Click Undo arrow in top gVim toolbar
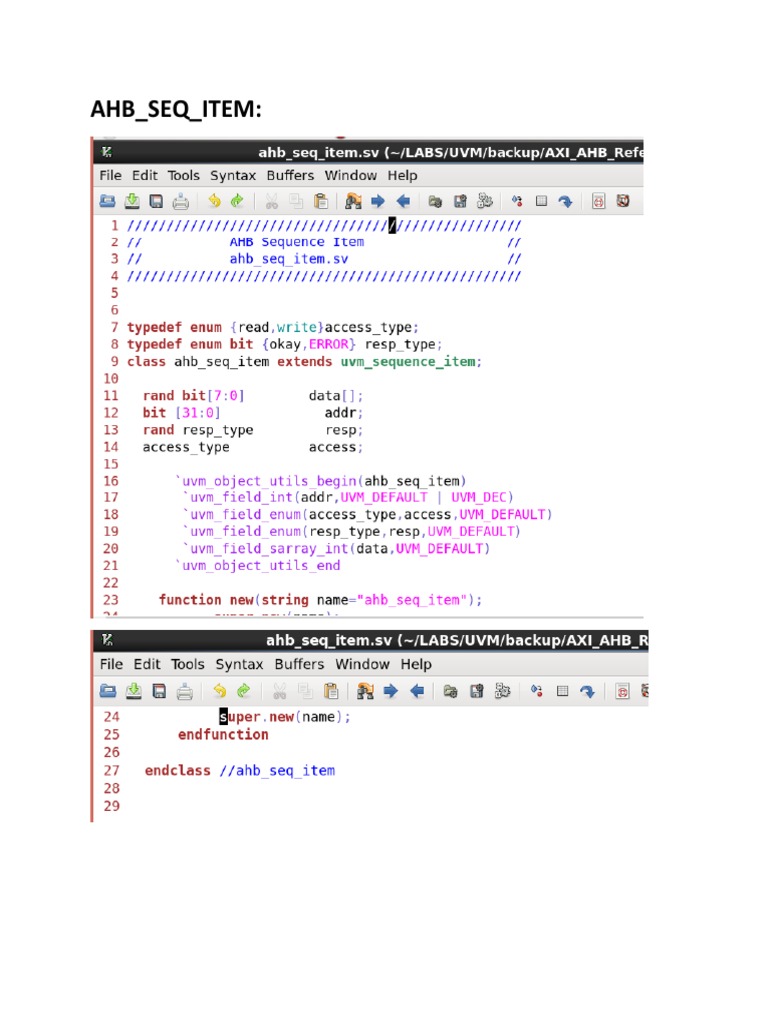The width and height of the screenshot is (768, 1024). click(214, 200)
